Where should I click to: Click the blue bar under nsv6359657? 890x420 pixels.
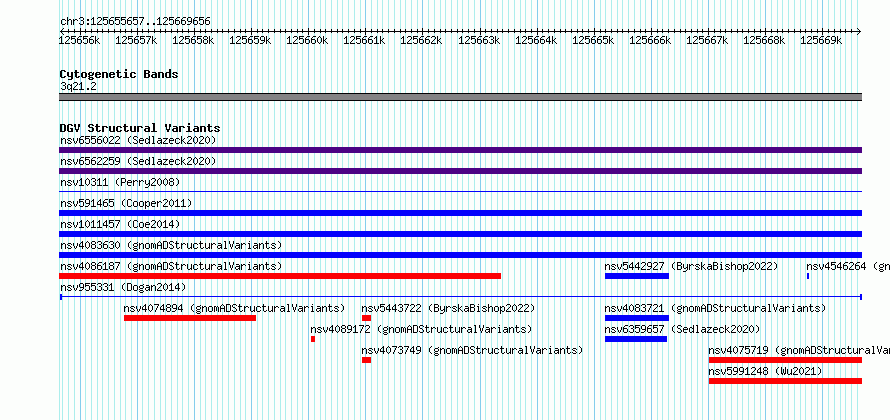coord(636,339)
